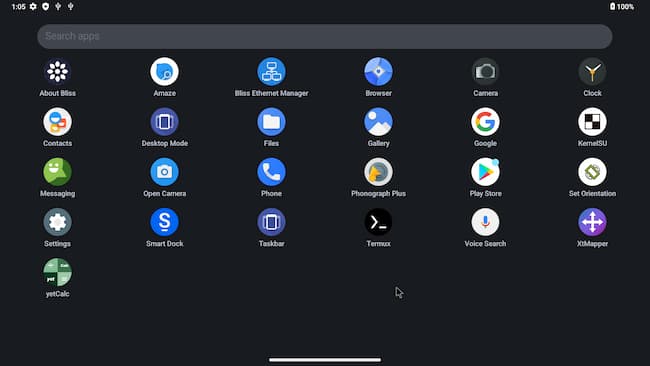Open the Play Store
The width and height of the screenshot is (650, 366).
point(485,172)
